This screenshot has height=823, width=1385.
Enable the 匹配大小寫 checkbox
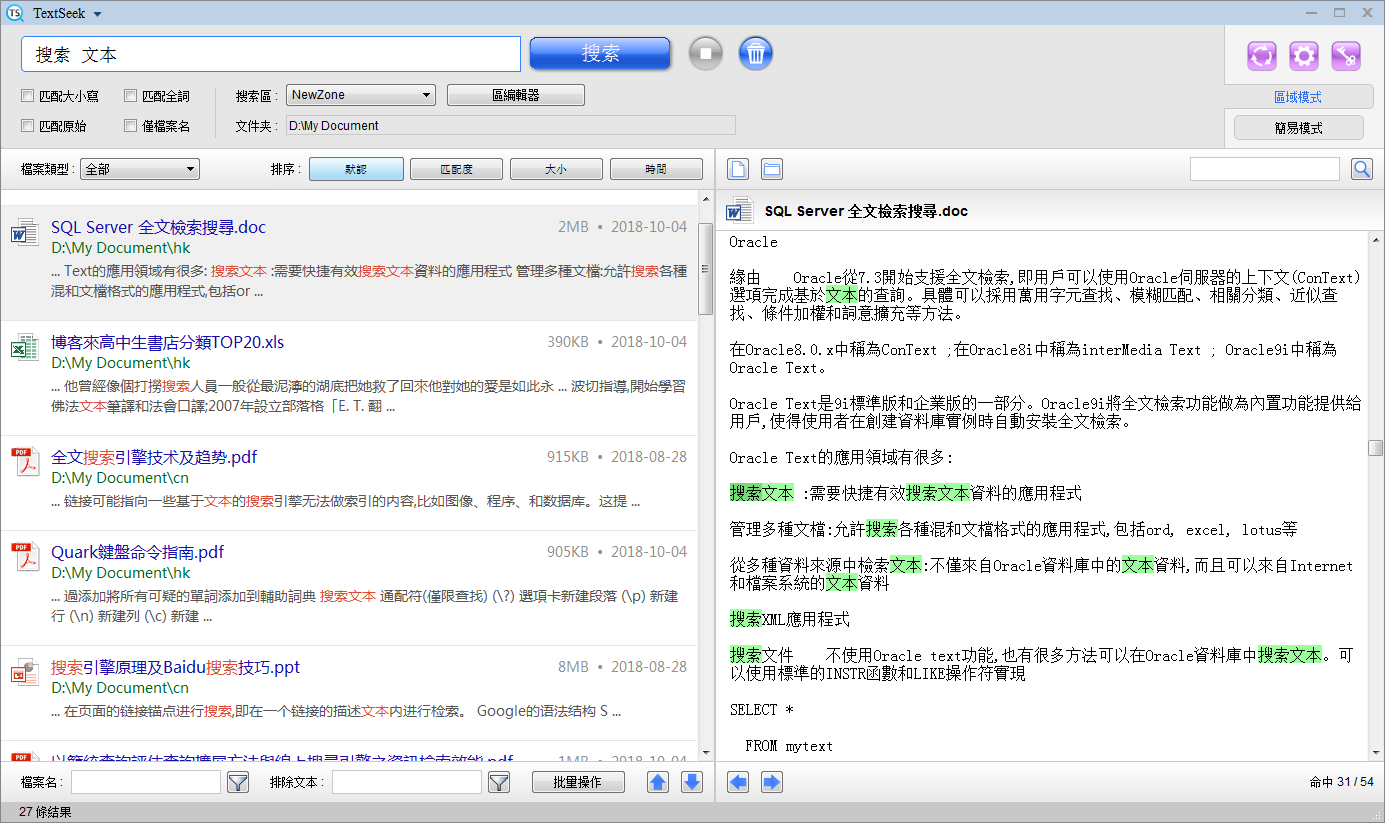coord(28,96)
